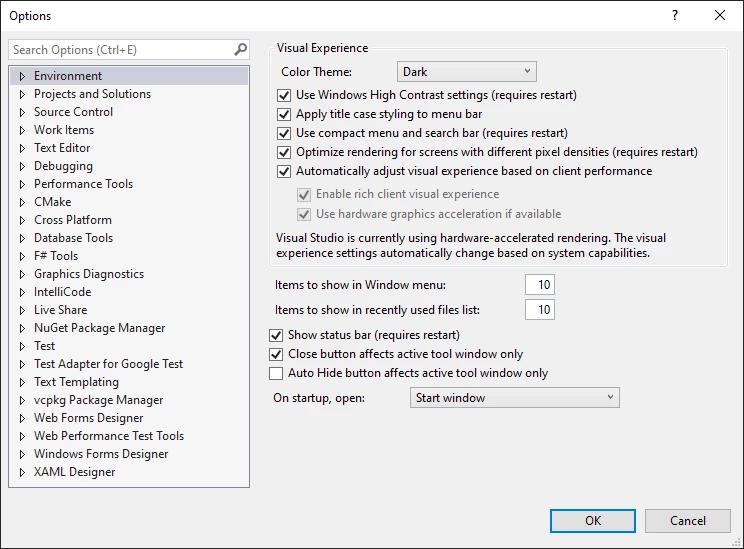Expand the Database Tools arrow
Image resolution: width=744 pixels, height=549 pixels.
[22, 238]
